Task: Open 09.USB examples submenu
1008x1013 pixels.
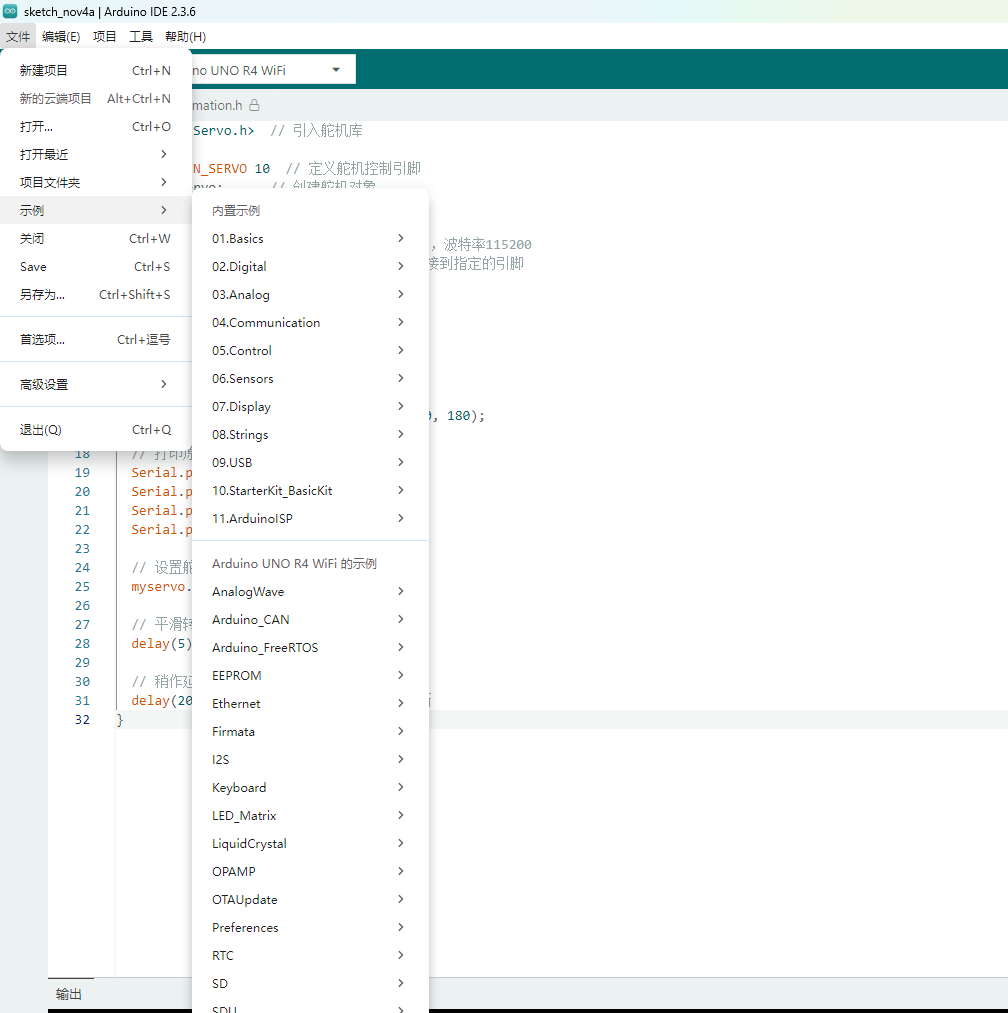Action: pos(310,463)
